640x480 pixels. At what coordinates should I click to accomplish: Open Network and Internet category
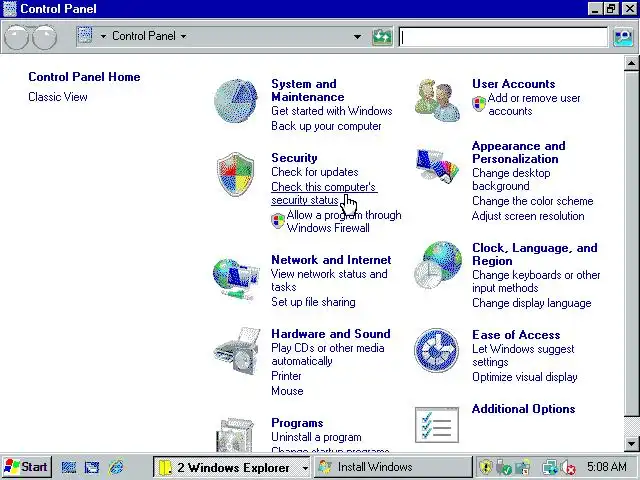point(331,260)
